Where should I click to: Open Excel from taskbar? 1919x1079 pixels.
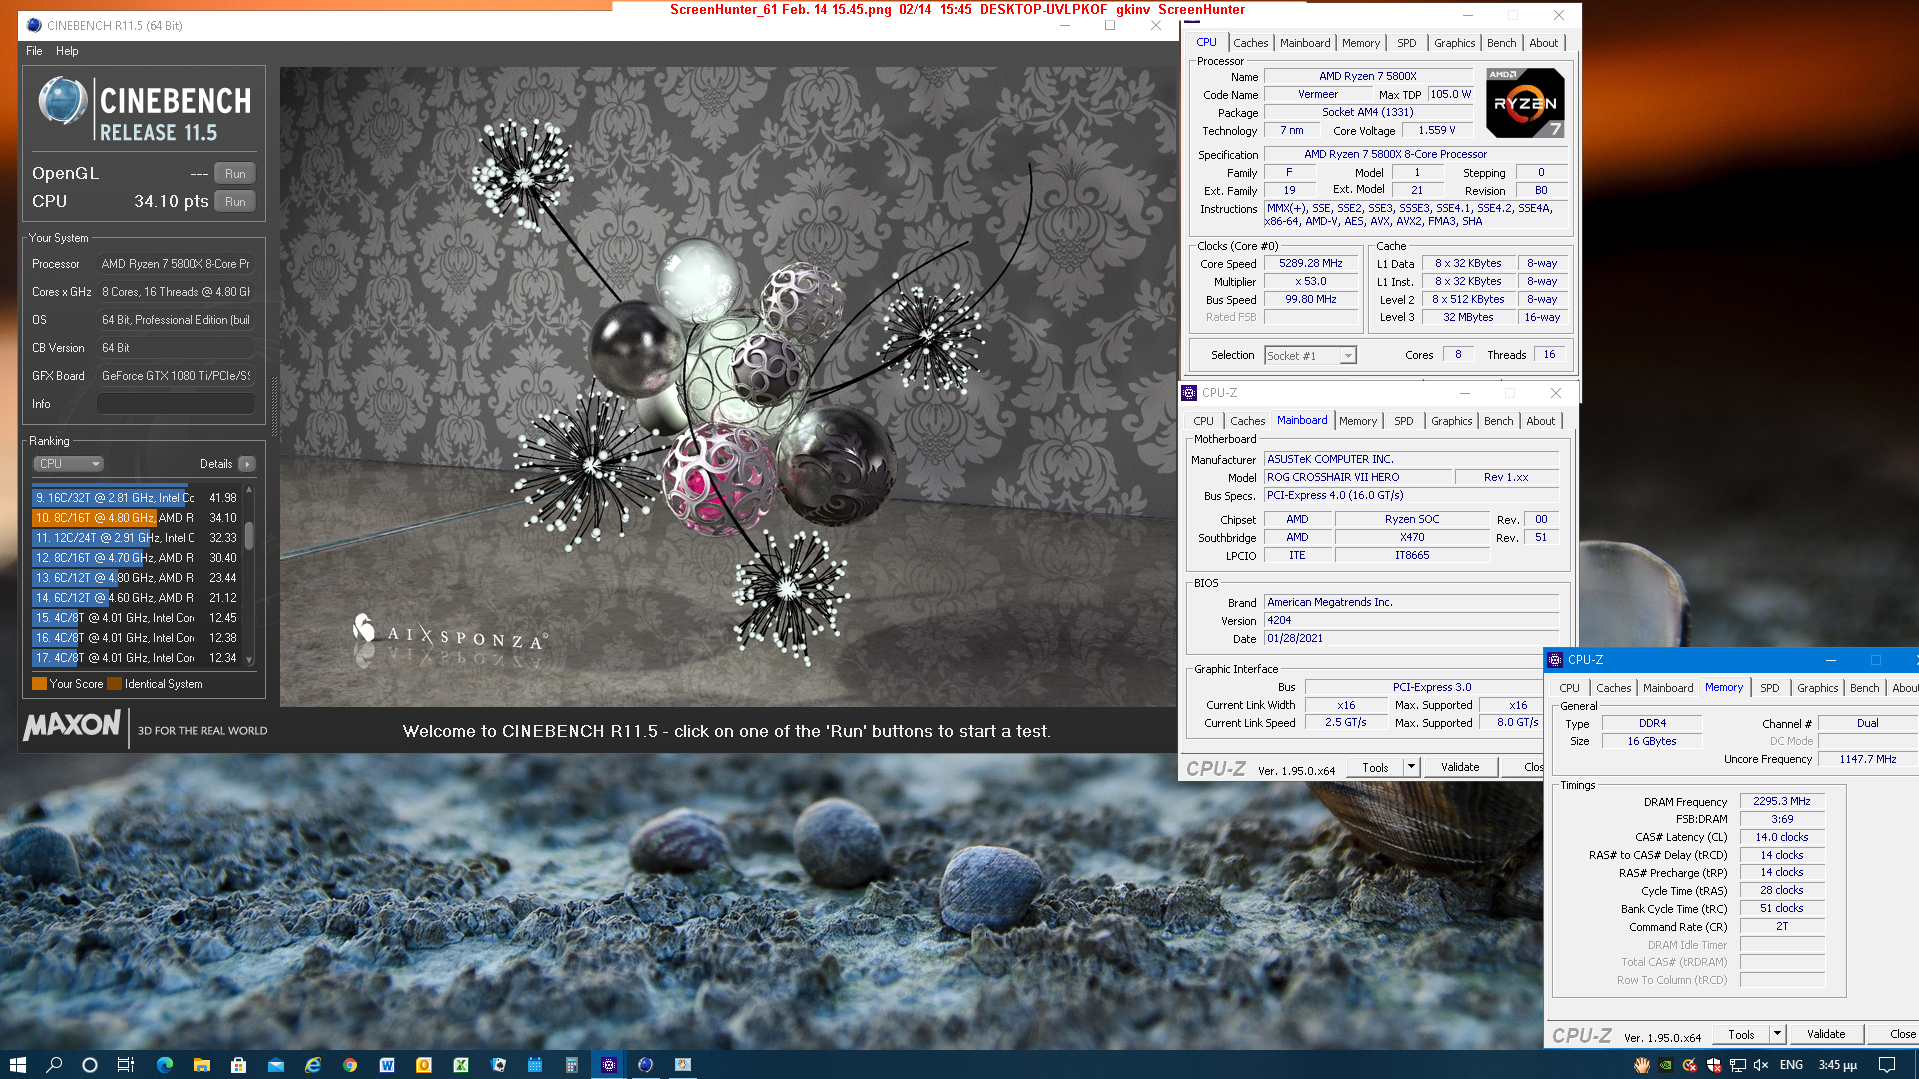pyautogui.click(x=461, y=1064)
